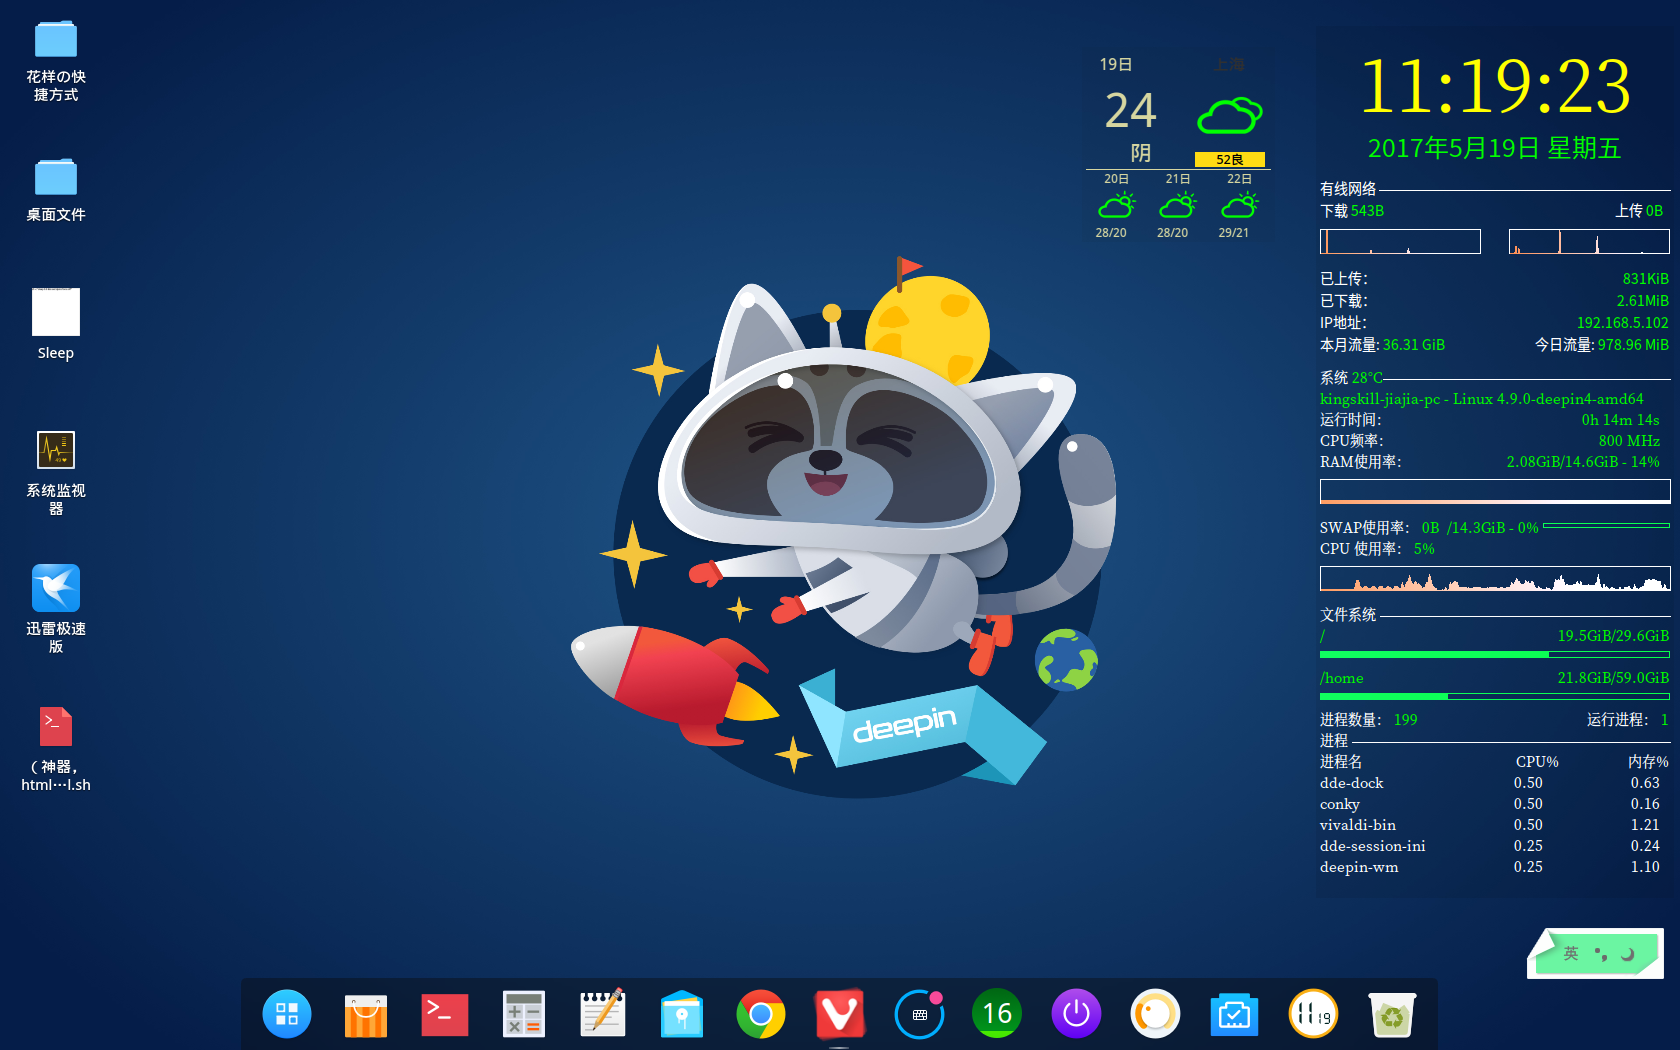Click the 52良 air quality badge
The width and height of the screenshot is (1680, 1050).
pyautogui.click(x=1230, y=159)
